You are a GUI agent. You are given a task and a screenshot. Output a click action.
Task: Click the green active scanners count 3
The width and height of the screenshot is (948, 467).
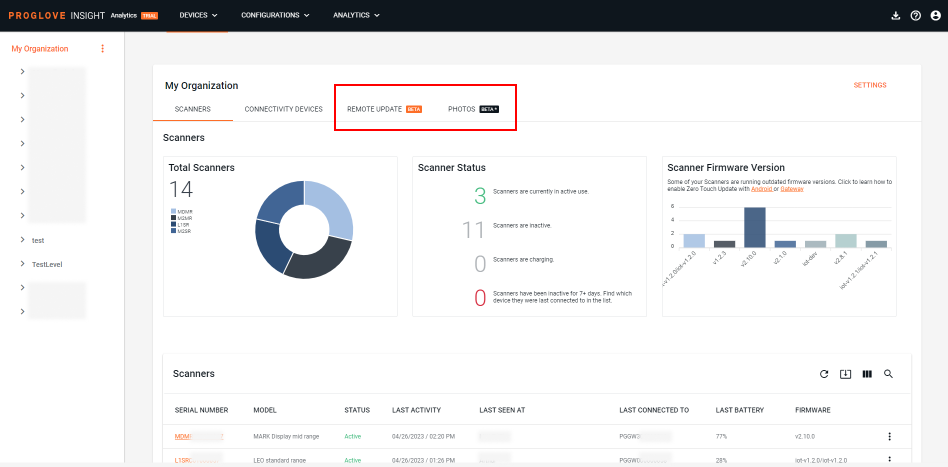pos(480,195)
